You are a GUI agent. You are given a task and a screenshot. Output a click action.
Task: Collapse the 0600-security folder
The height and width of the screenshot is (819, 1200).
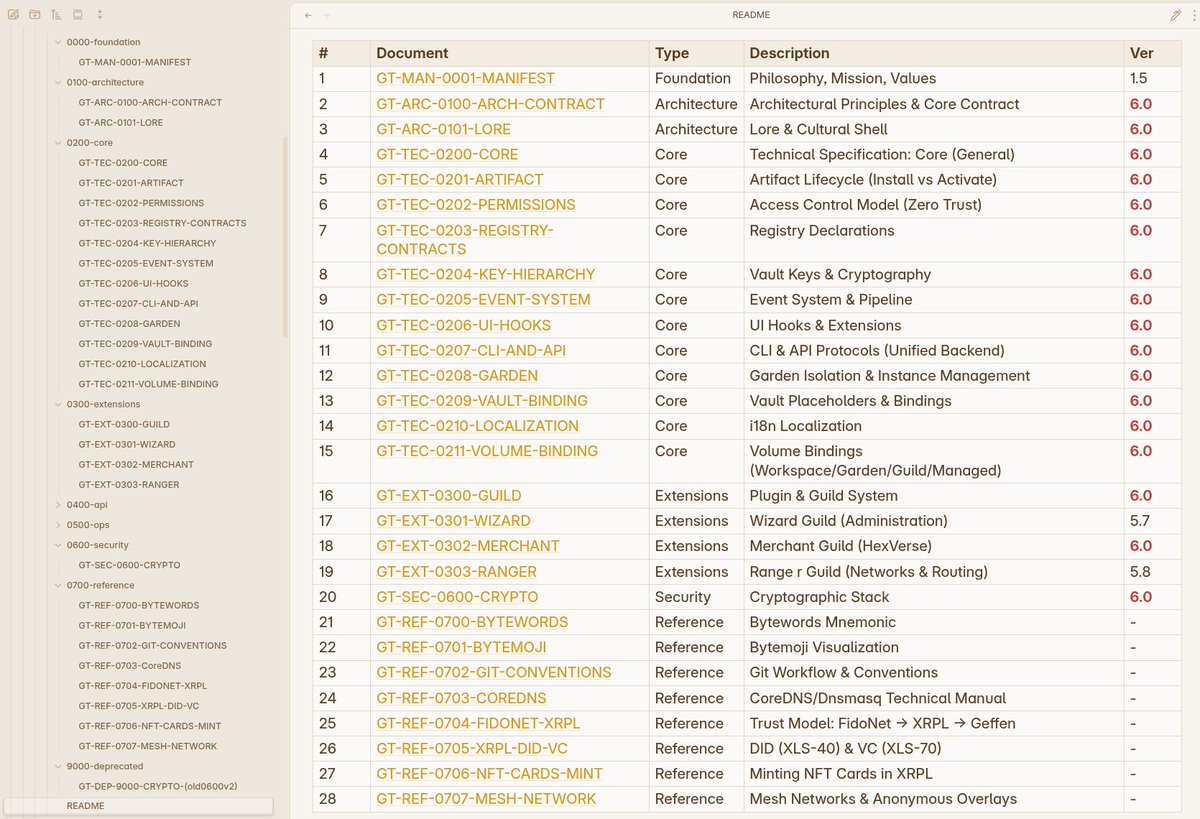coord(57,545)
